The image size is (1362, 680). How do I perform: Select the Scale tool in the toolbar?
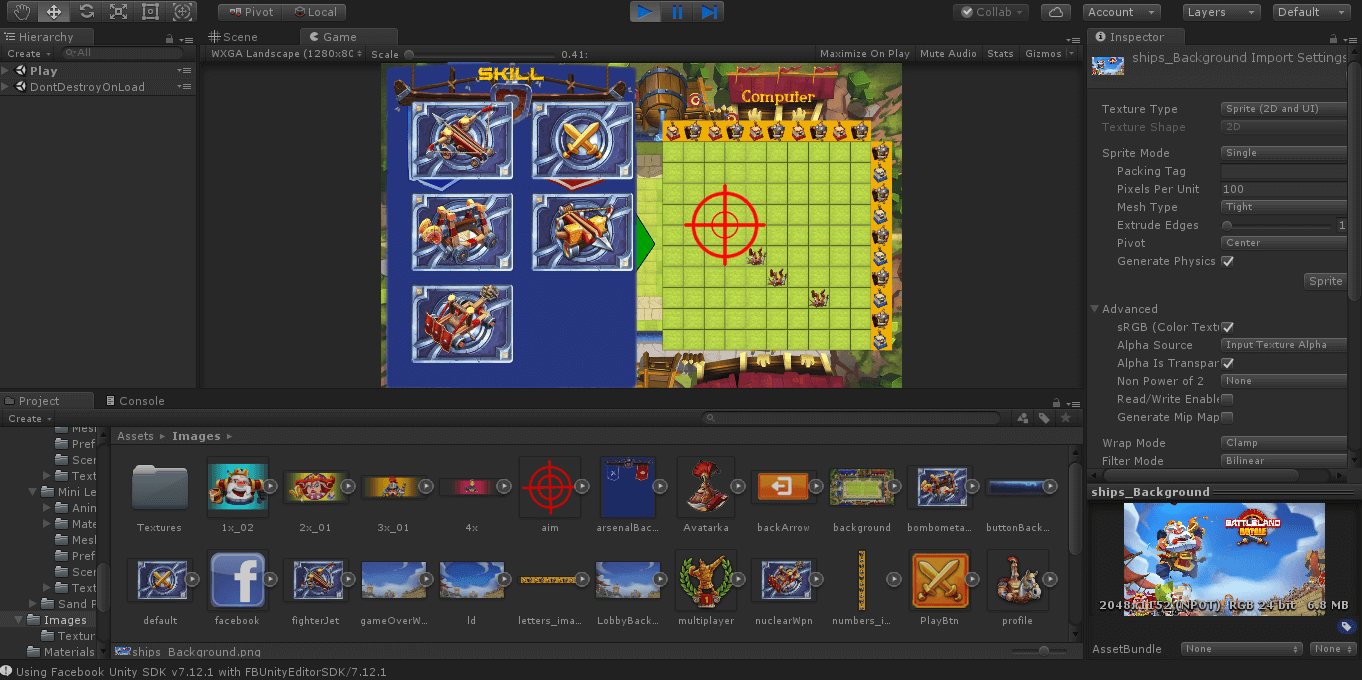[118, 12]
